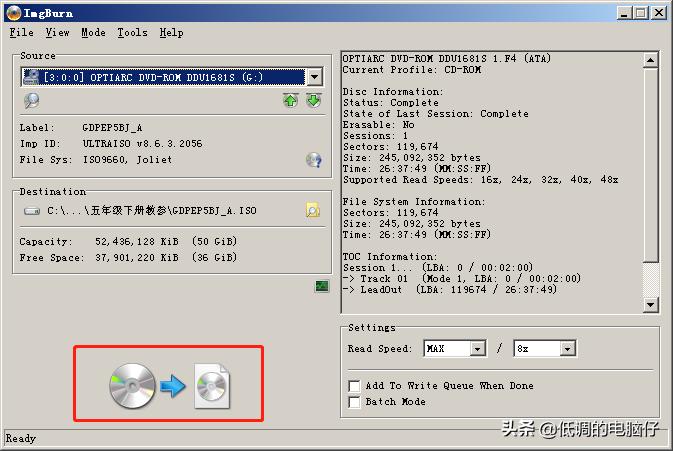Open the Source drive dropdown
Image resolution: width=673 pixels, height=451 pixels.
(315, 77)
